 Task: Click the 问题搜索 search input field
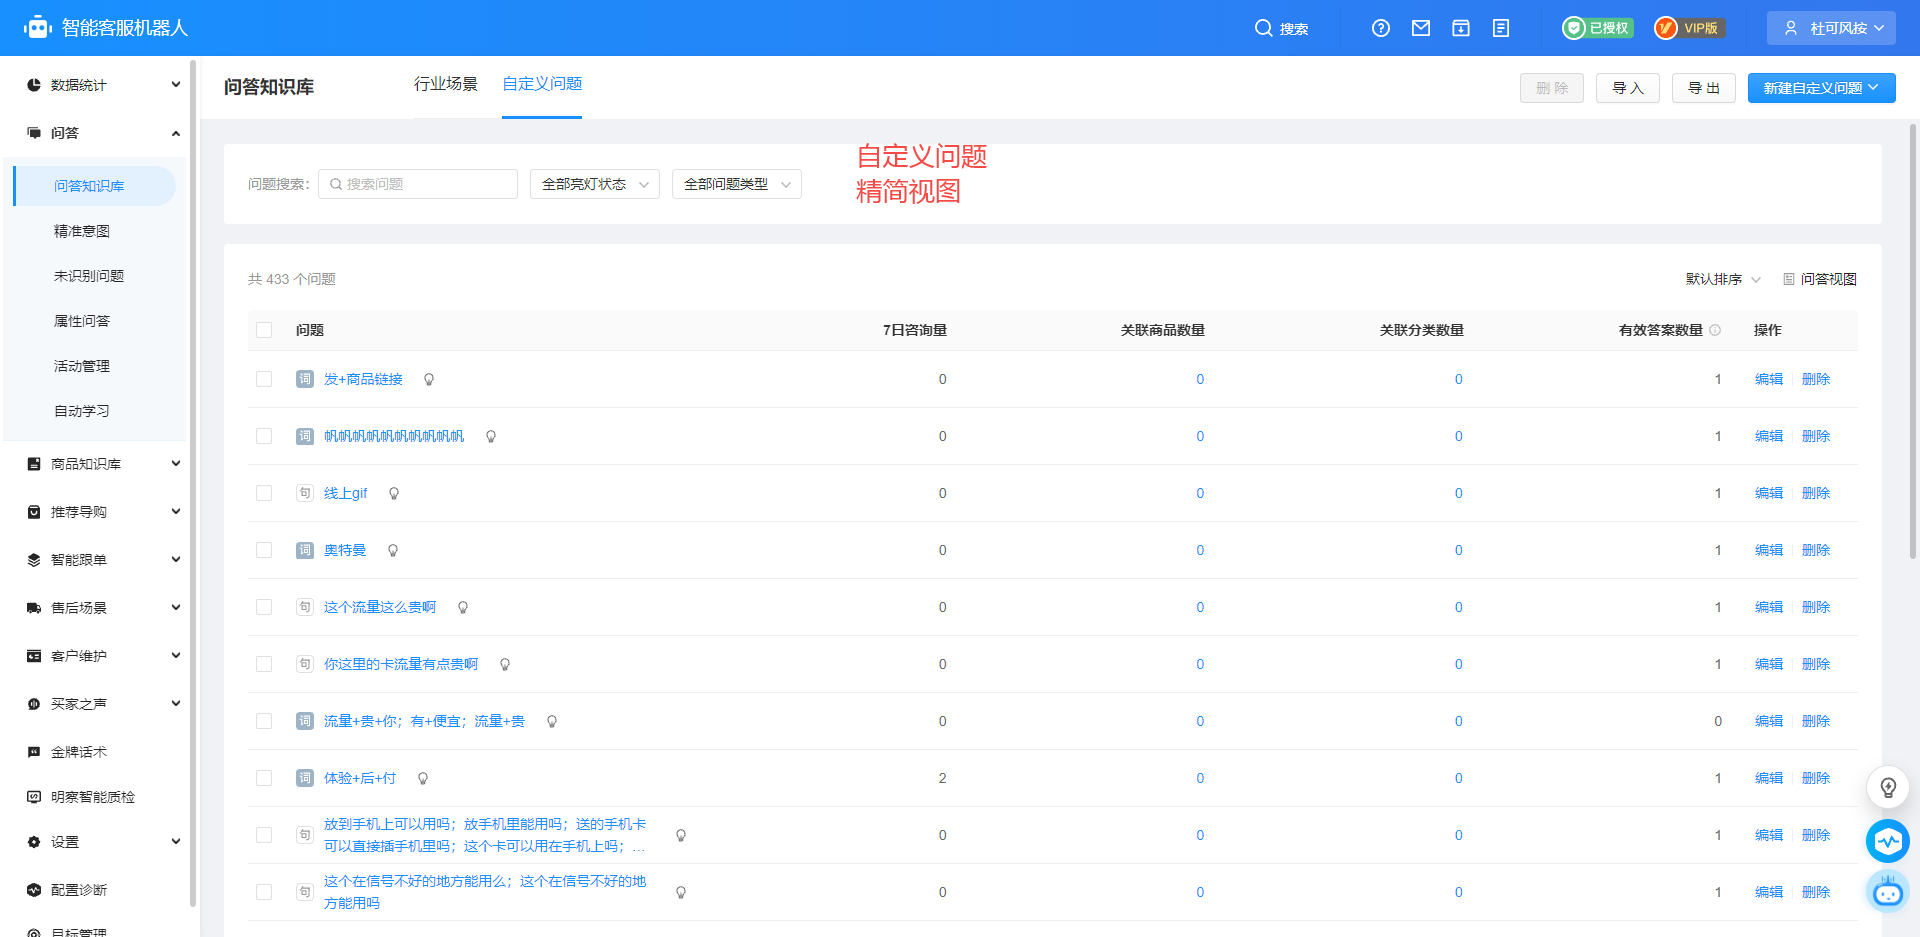tap(418, 184)
